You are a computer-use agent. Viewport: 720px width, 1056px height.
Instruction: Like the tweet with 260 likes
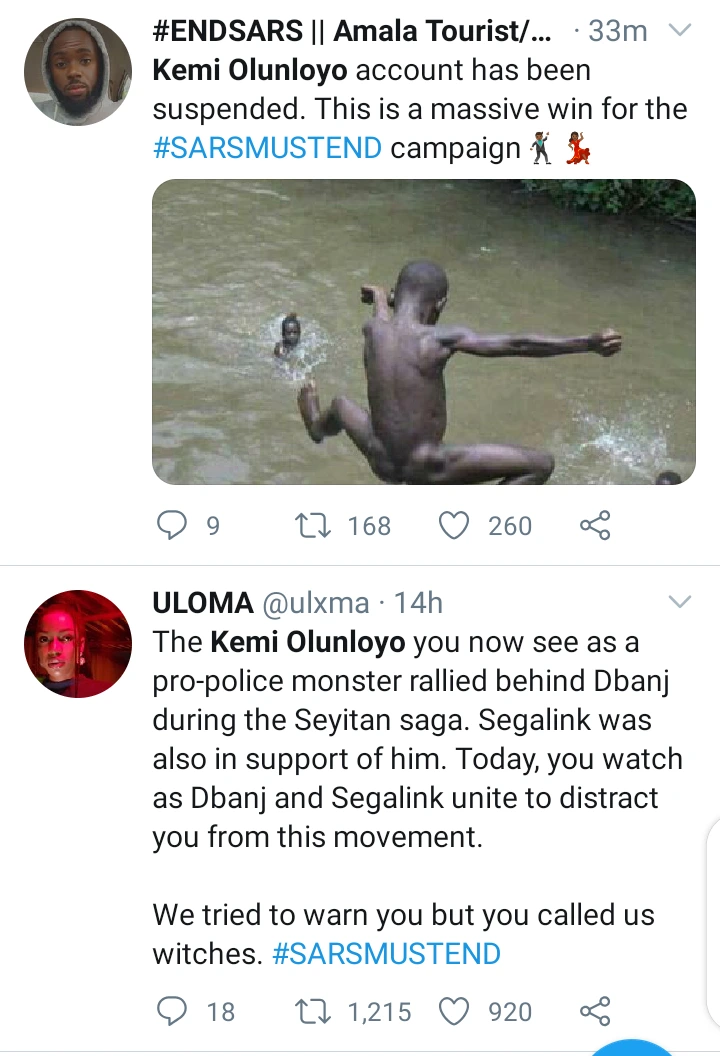(456, 525)
